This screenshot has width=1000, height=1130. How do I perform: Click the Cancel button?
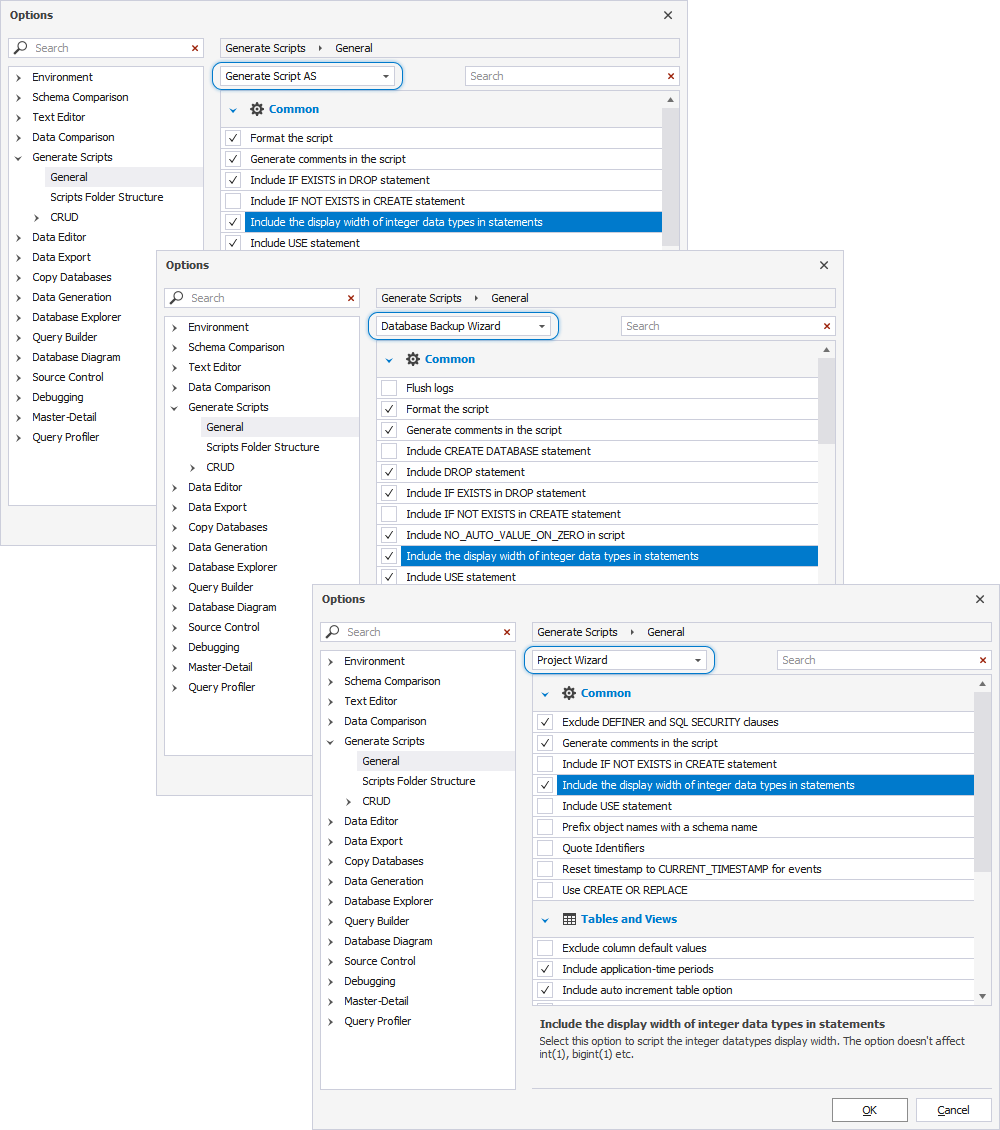[x=953, y=1110]
